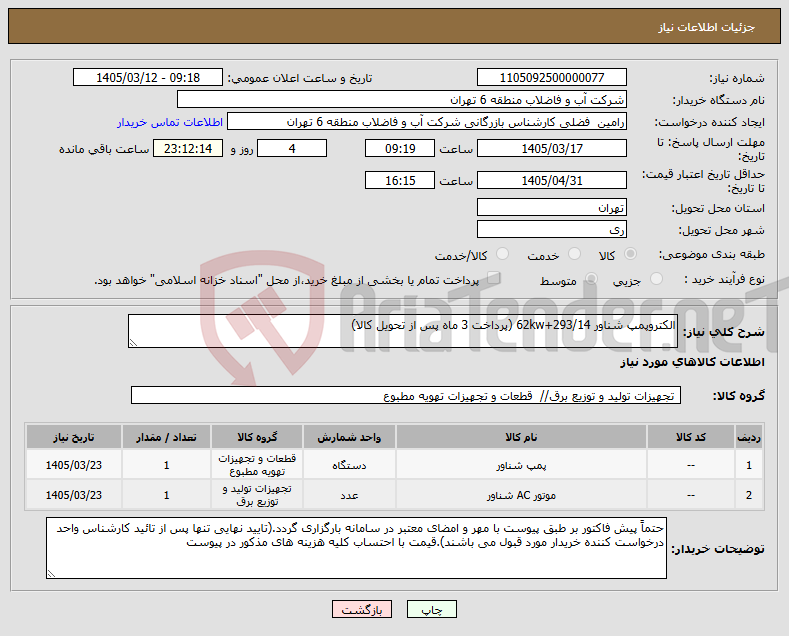This screenshot has height=636, width=789.
Task: Click the remaining days field showing 4
Action: 292,148
